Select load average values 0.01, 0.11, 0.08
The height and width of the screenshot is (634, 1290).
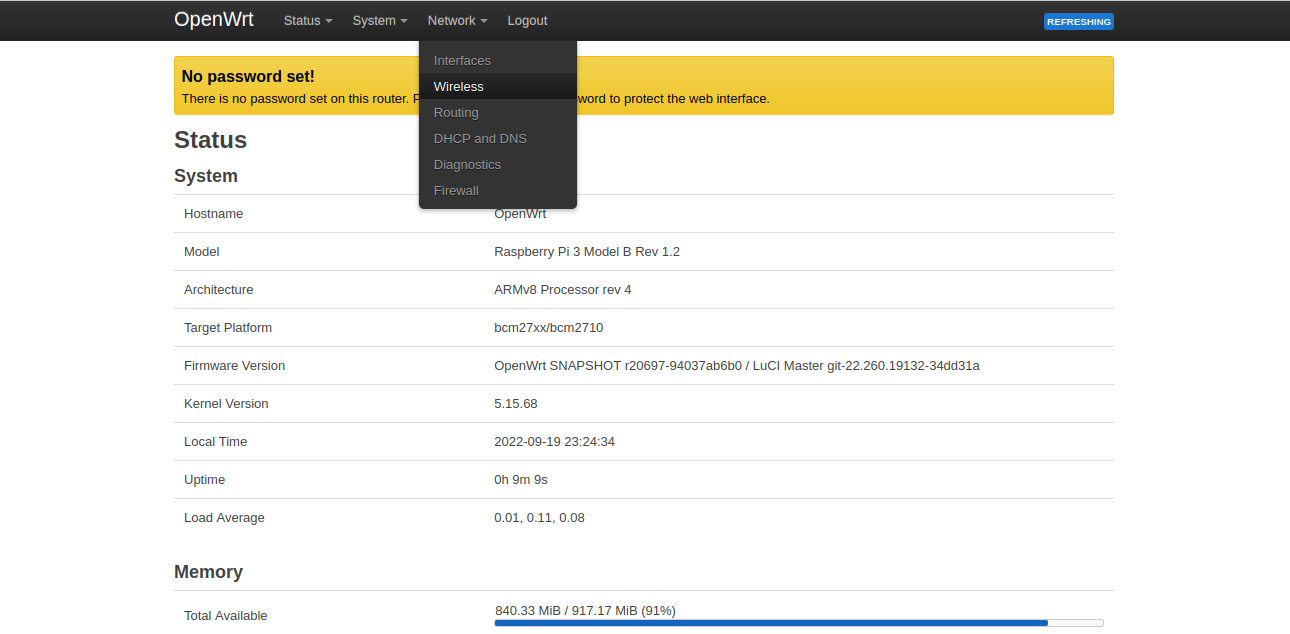[539, 518]
